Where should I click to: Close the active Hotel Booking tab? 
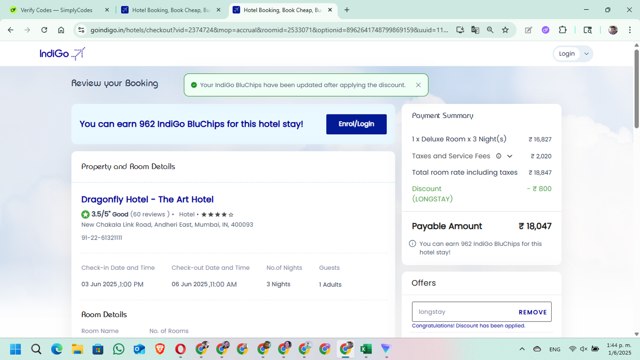tap(330, 10)
